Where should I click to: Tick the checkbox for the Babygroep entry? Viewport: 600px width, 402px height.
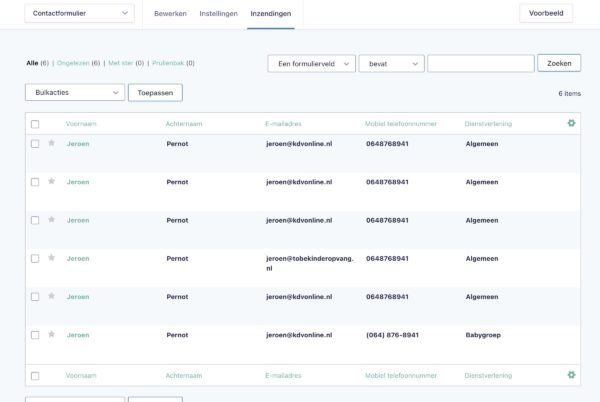[35, 335]
